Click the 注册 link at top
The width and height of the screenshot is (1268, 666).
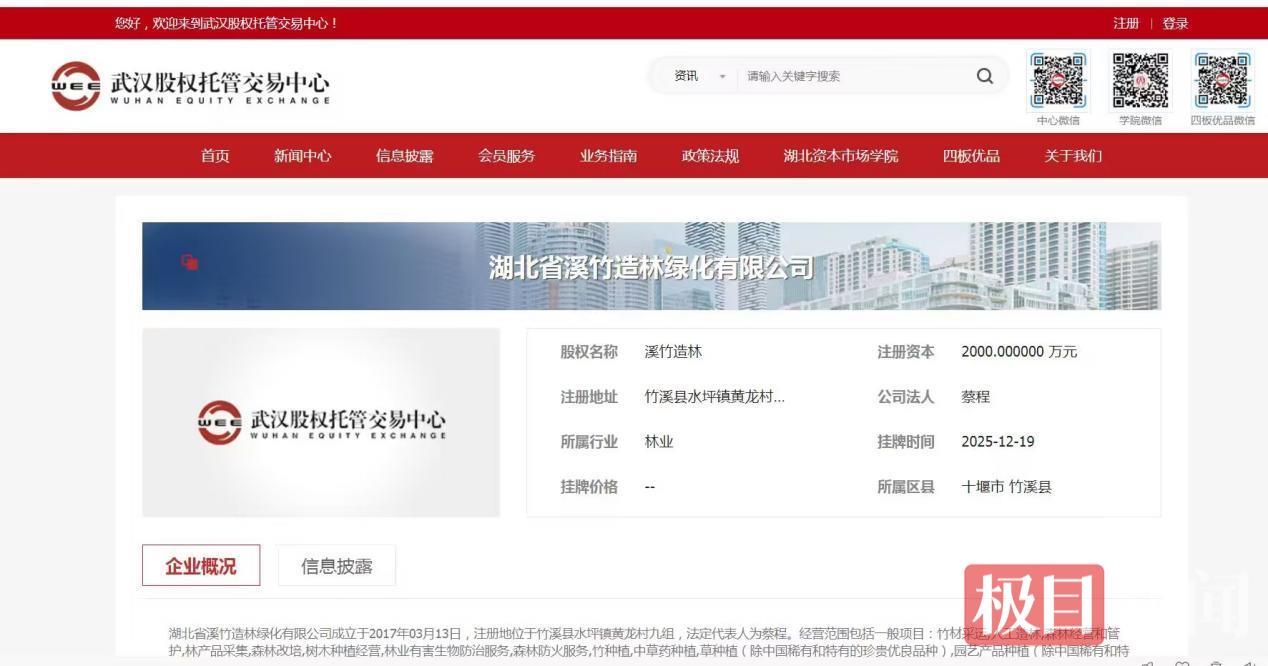point(1126,24)
